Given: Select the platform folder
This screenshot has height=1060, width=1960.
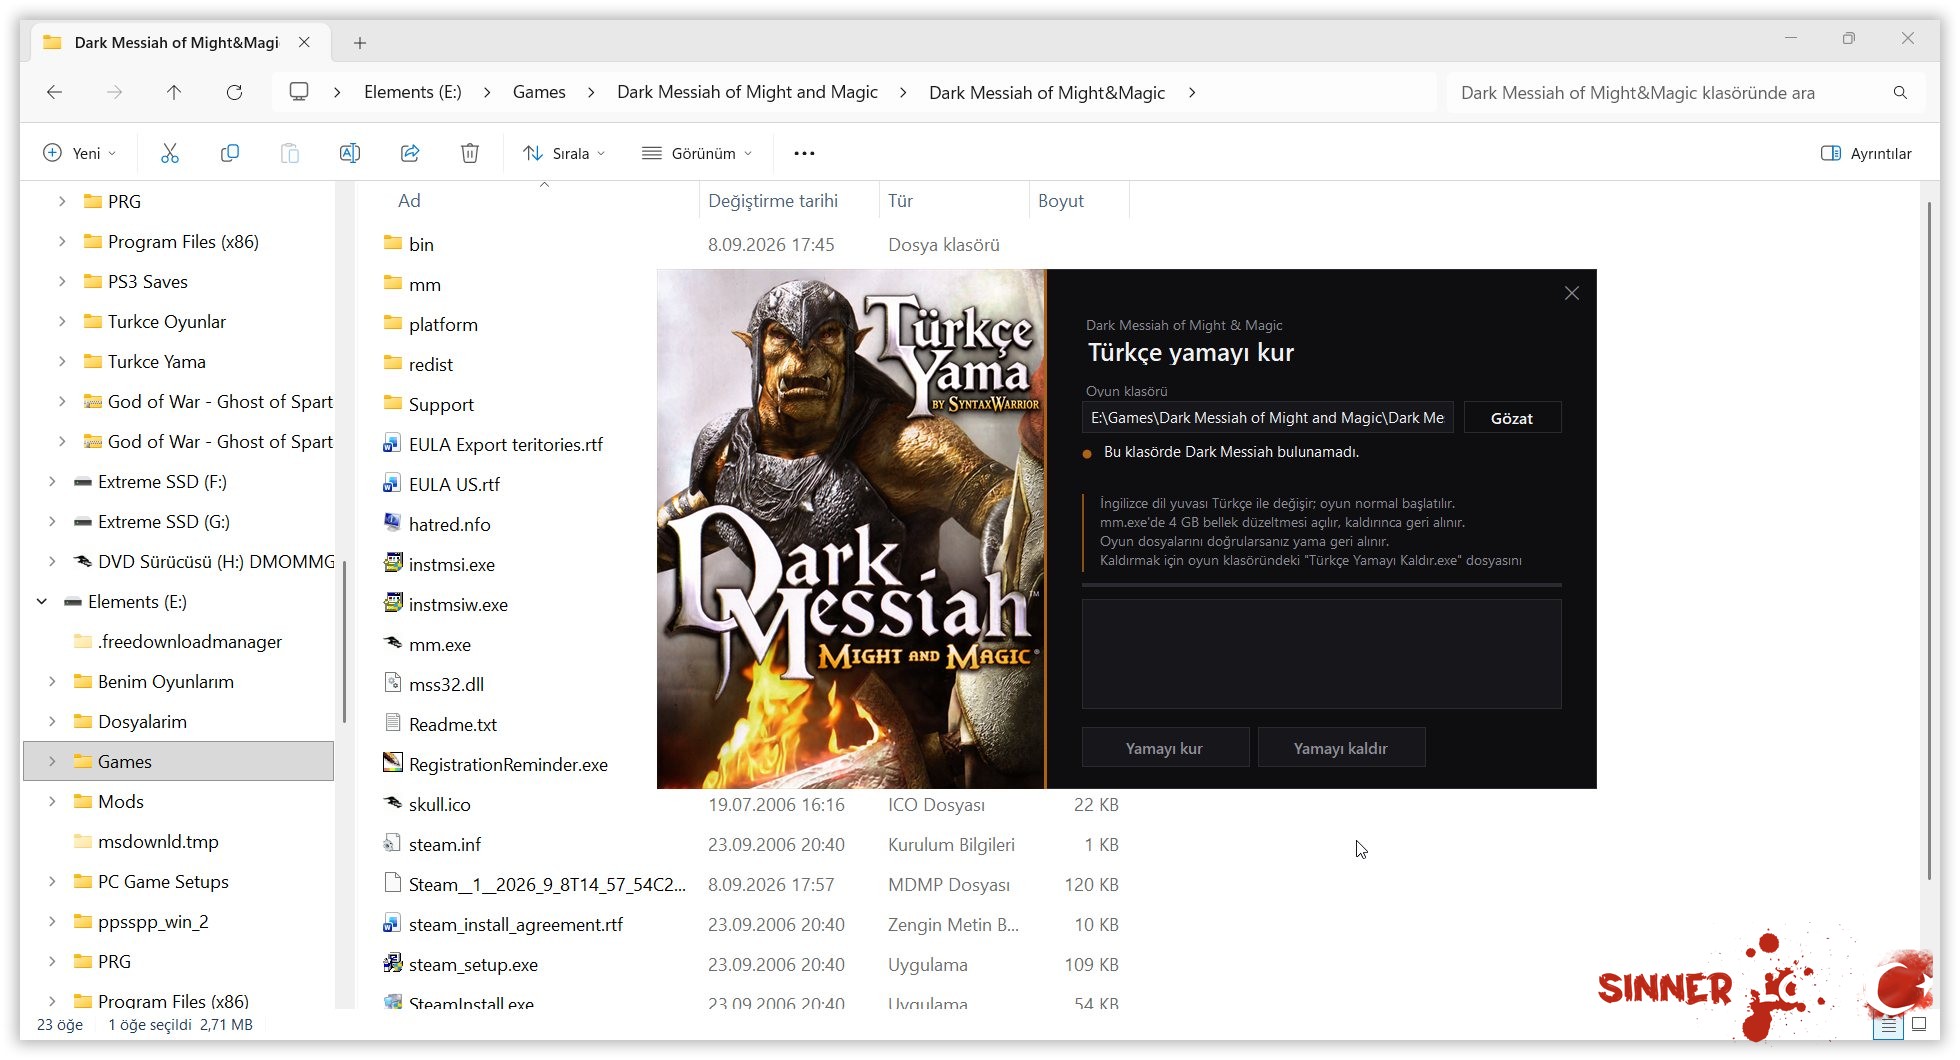Looking at the screenshot, I should 443,325.
